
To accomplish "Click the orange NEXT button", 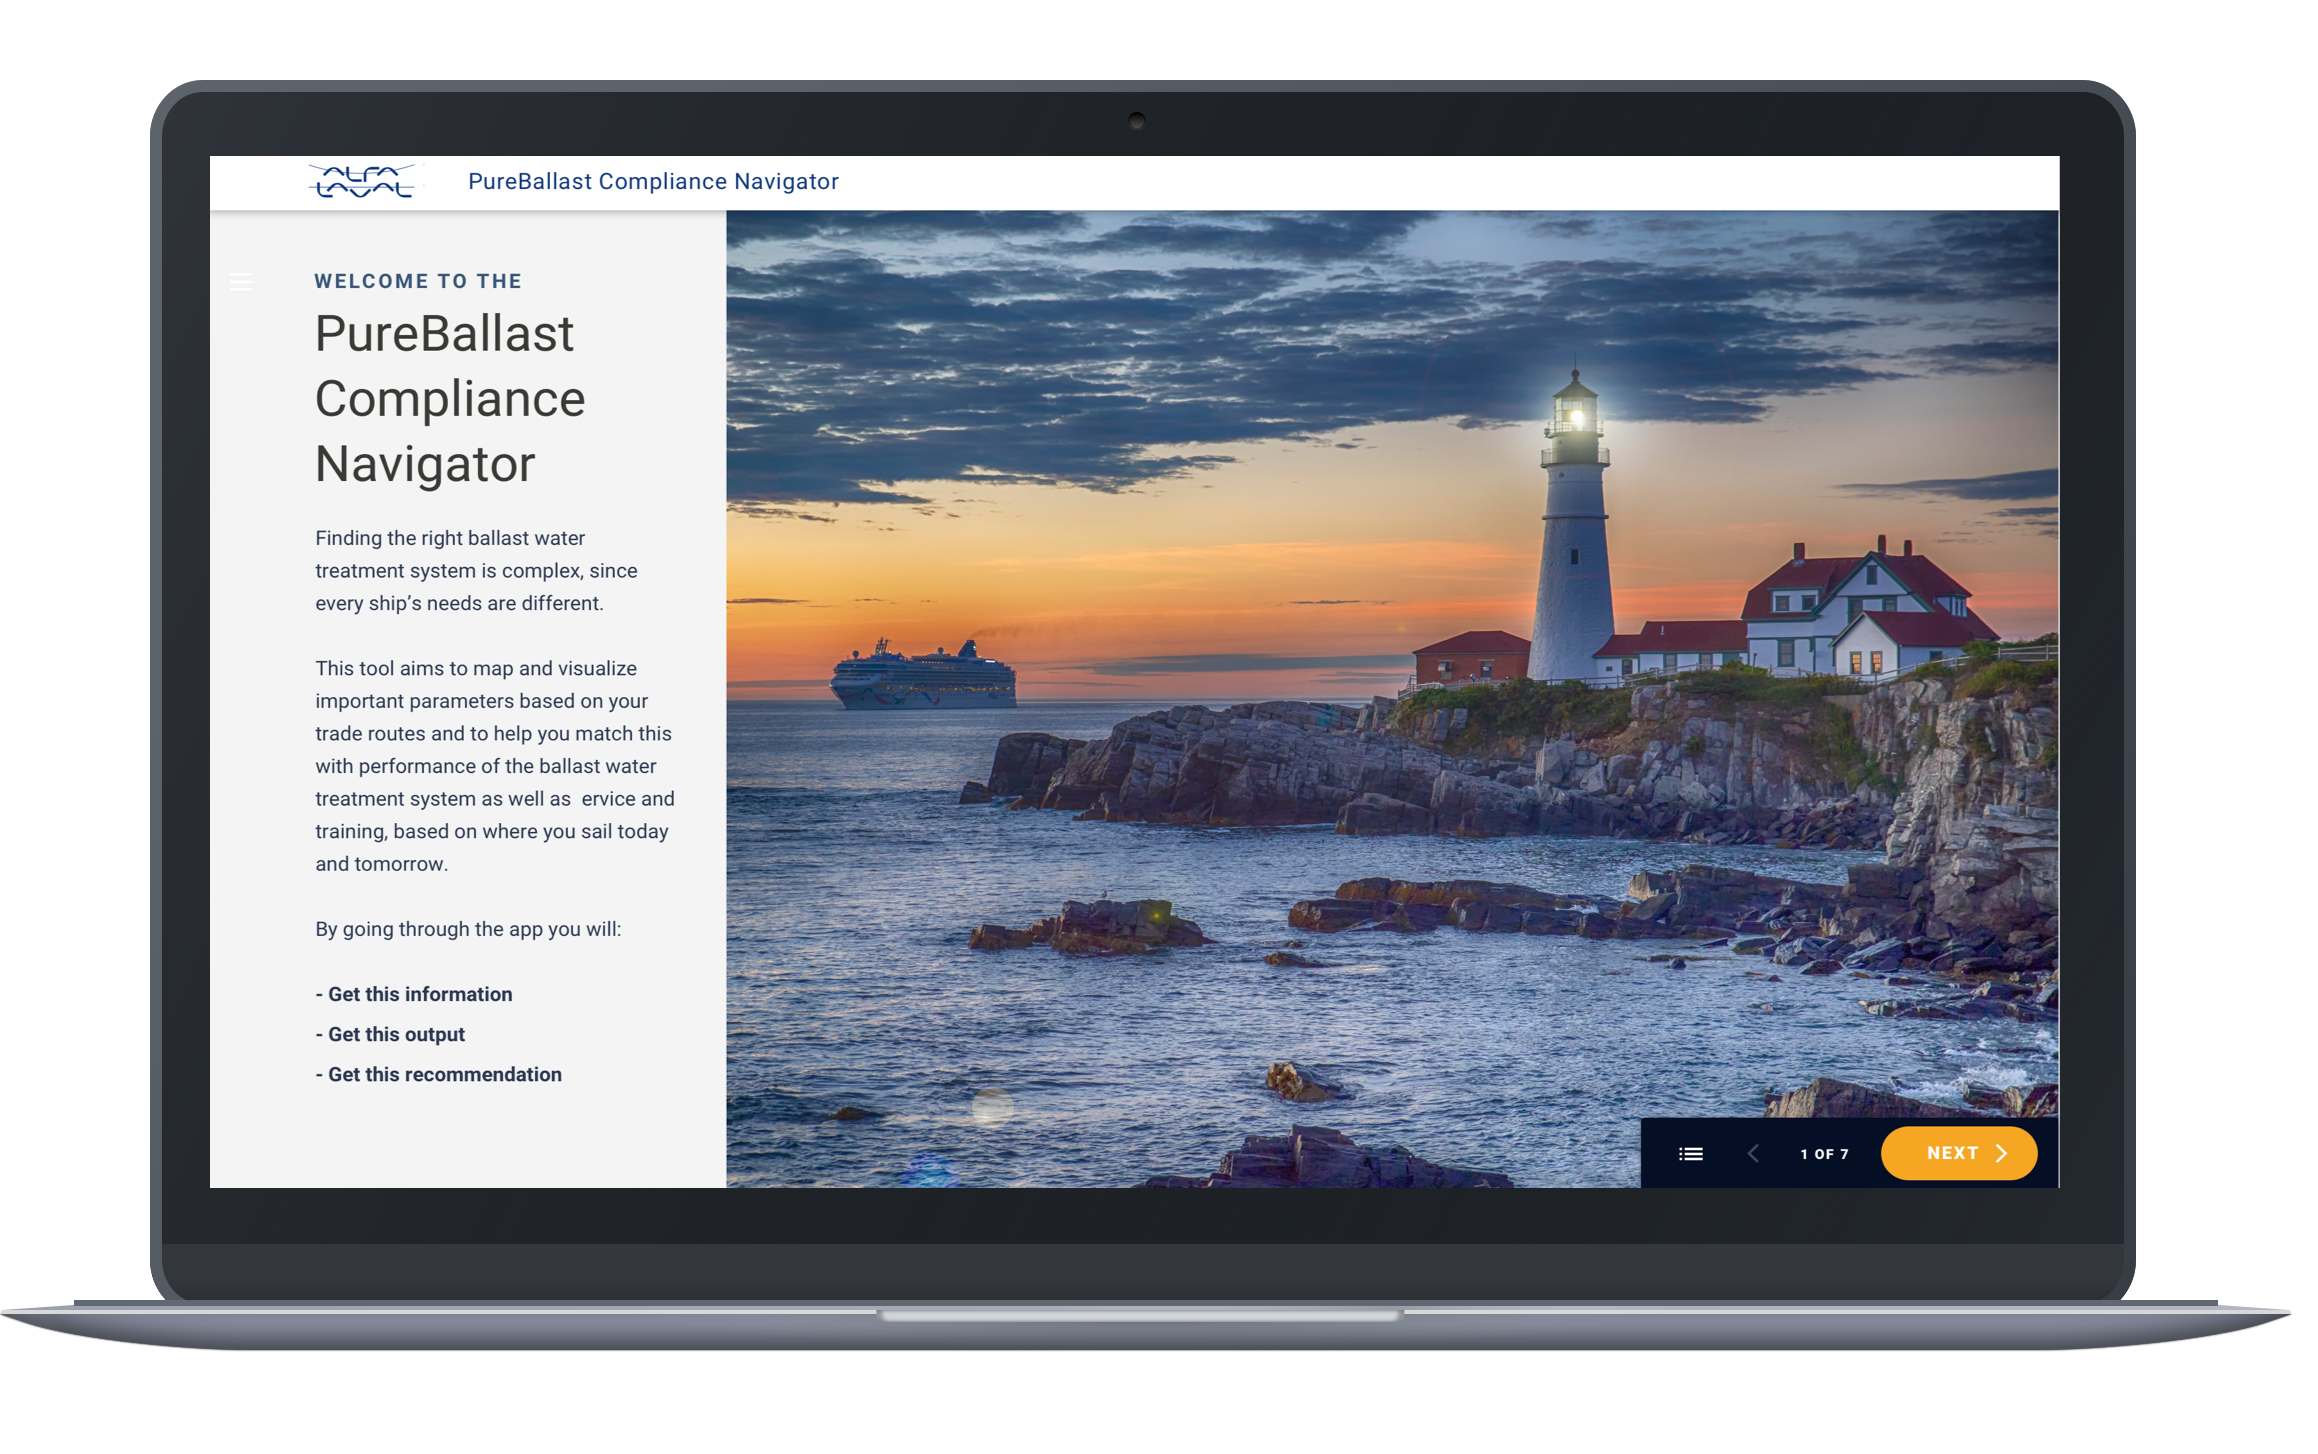I will point(1959,1154).
